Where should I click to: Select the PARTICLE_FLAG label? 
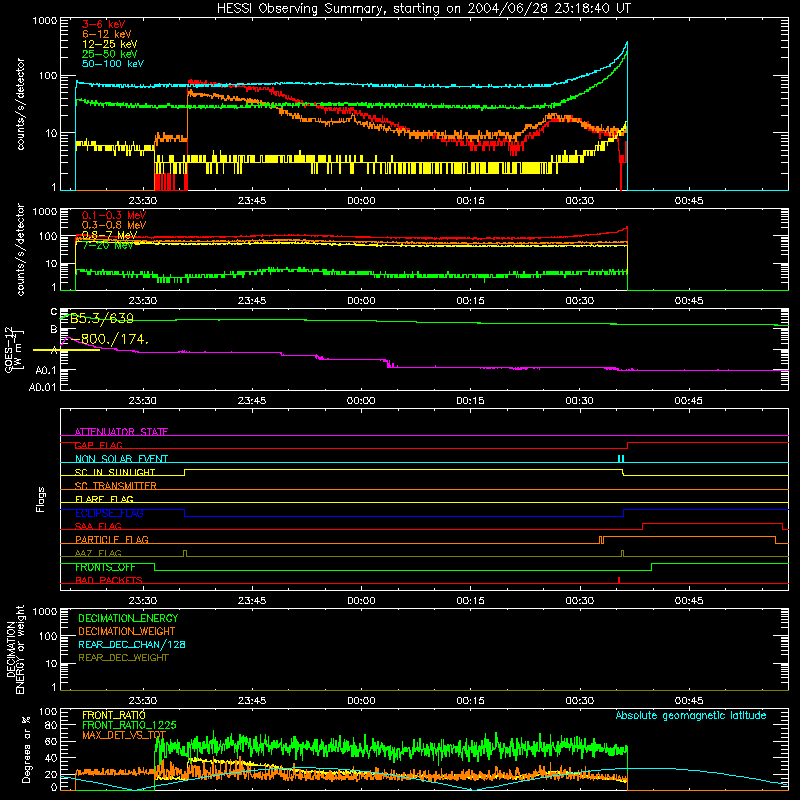[112, 539]
